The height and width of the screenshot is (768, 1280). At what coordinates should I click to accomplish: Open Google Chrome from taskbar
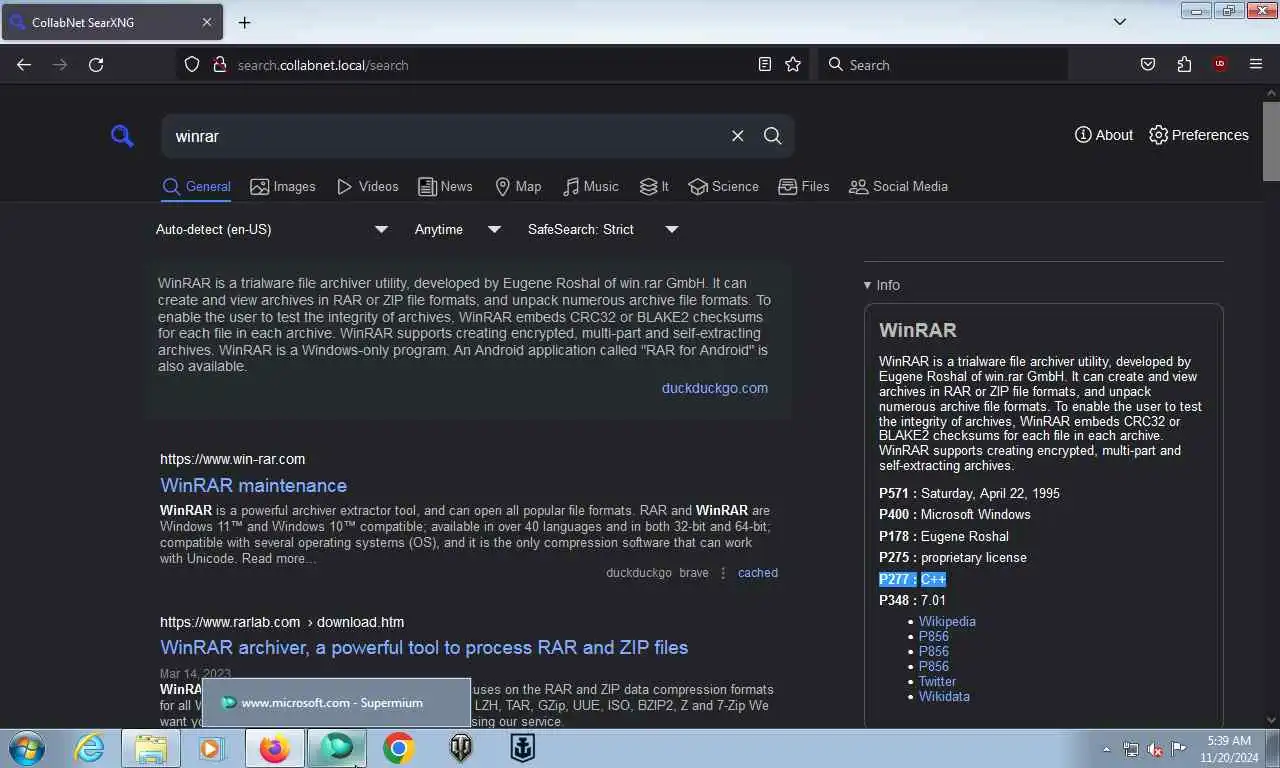[x=398, y=748]
